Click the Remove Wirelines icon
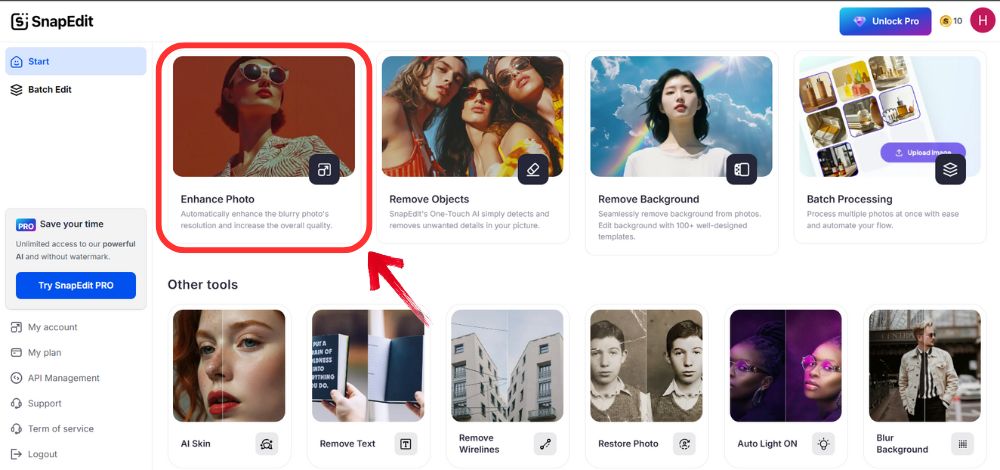 545,444
